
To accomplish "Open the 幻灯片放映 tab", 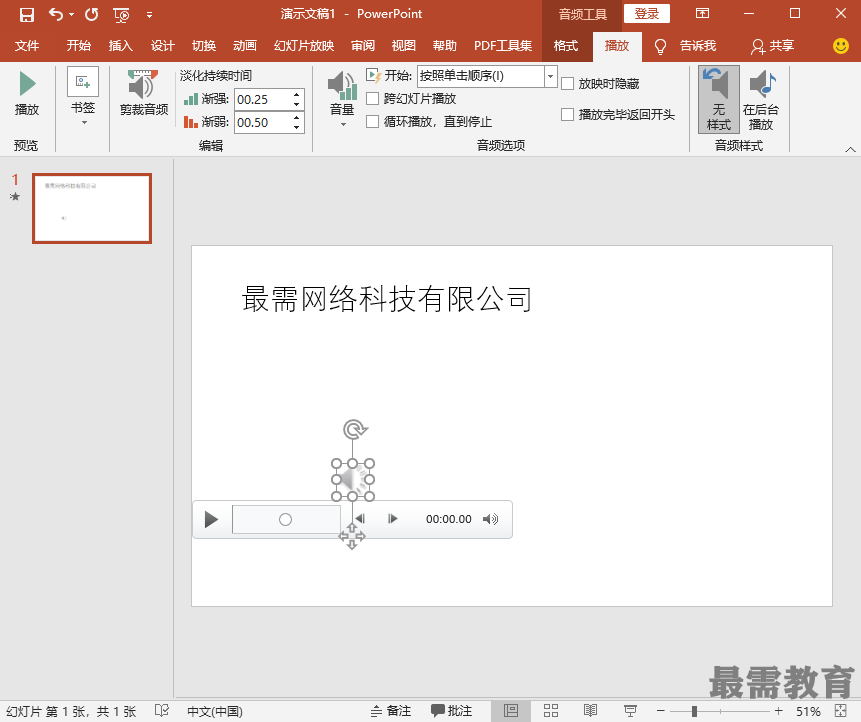I will (304, 46).
